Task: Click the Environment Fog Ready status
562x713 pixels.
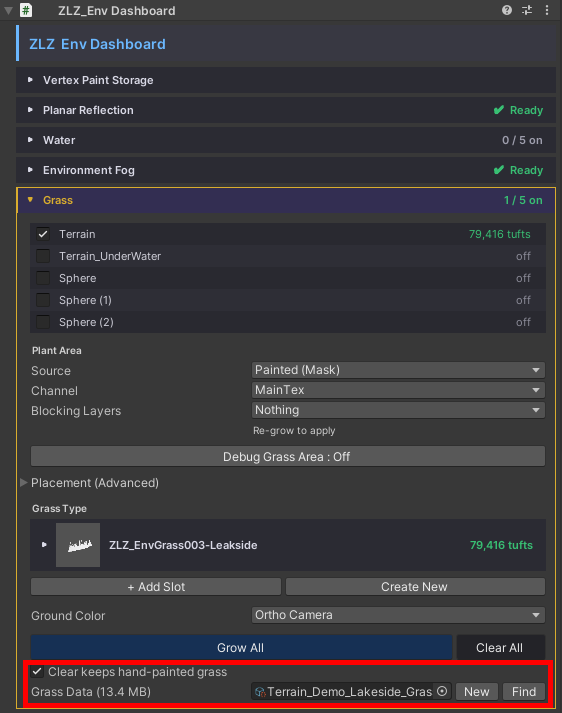Action: (x=518, y=170)
